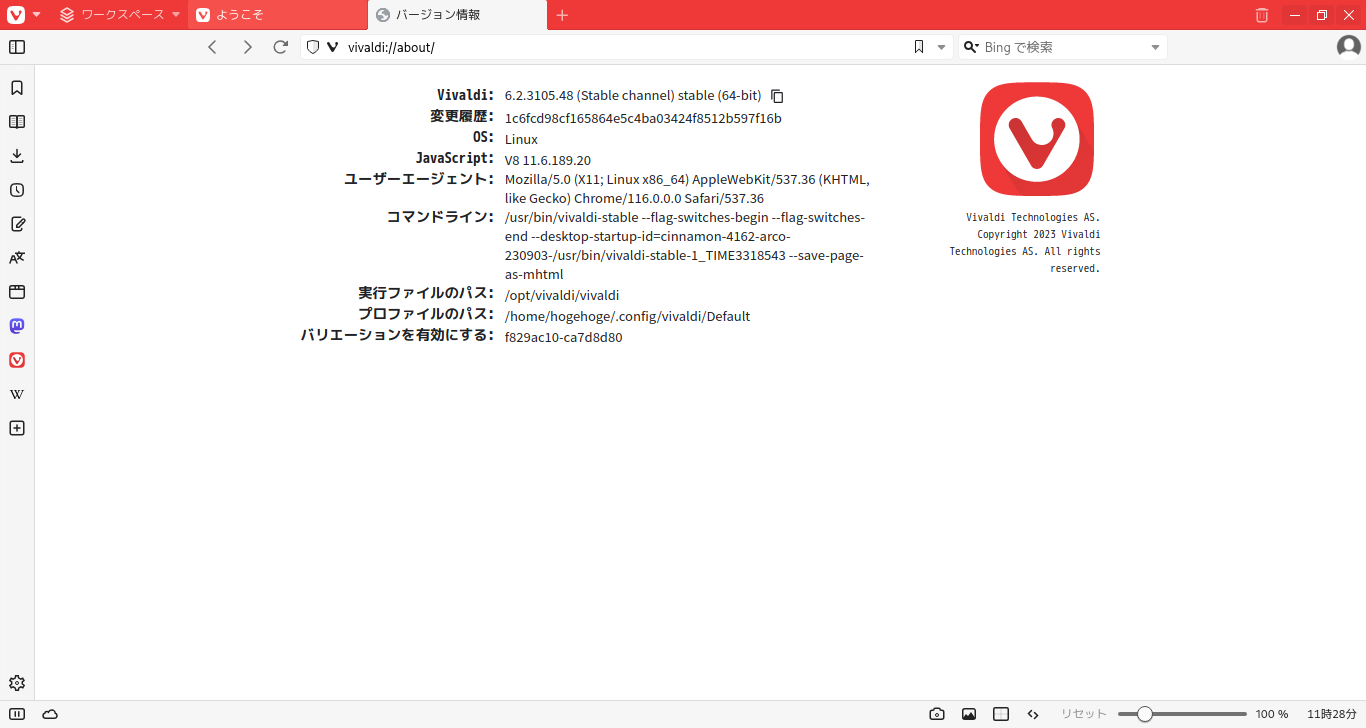Expand the search history dropdown arrow
The height and width of the screenshot is (728, 1366).
(1156, 47)
